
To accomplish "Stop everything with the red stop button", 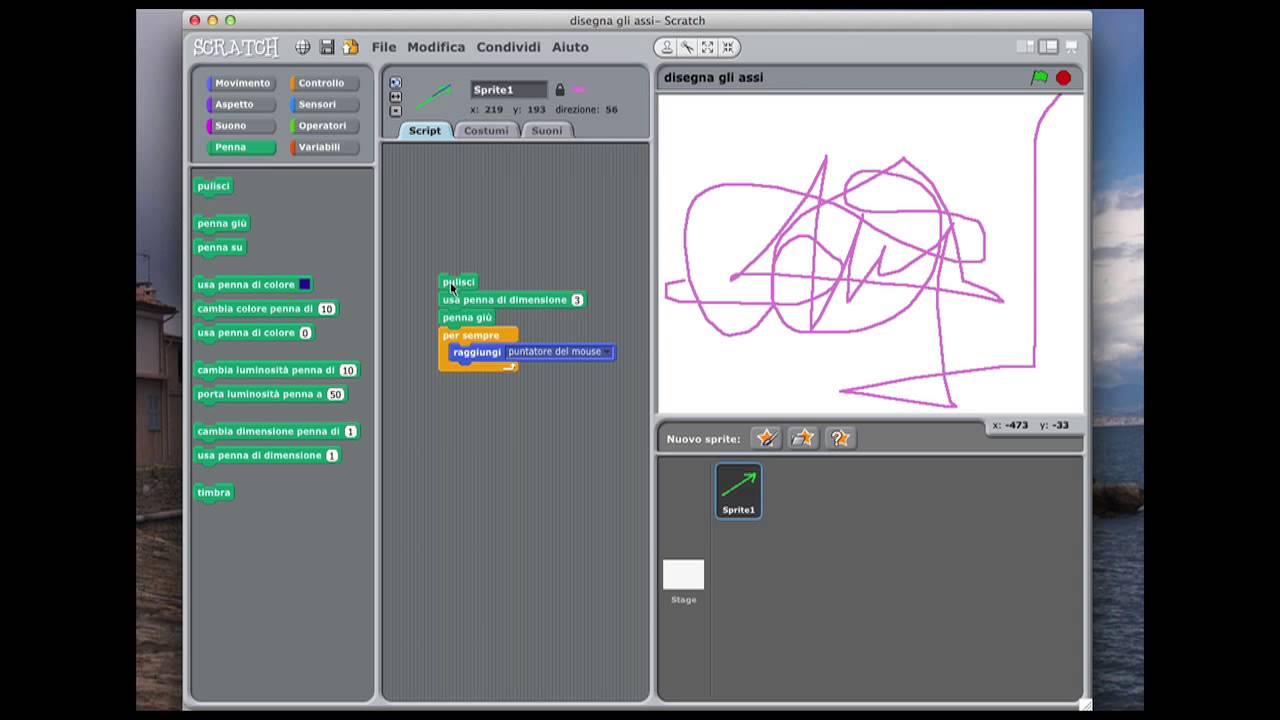I will 1063,77.
